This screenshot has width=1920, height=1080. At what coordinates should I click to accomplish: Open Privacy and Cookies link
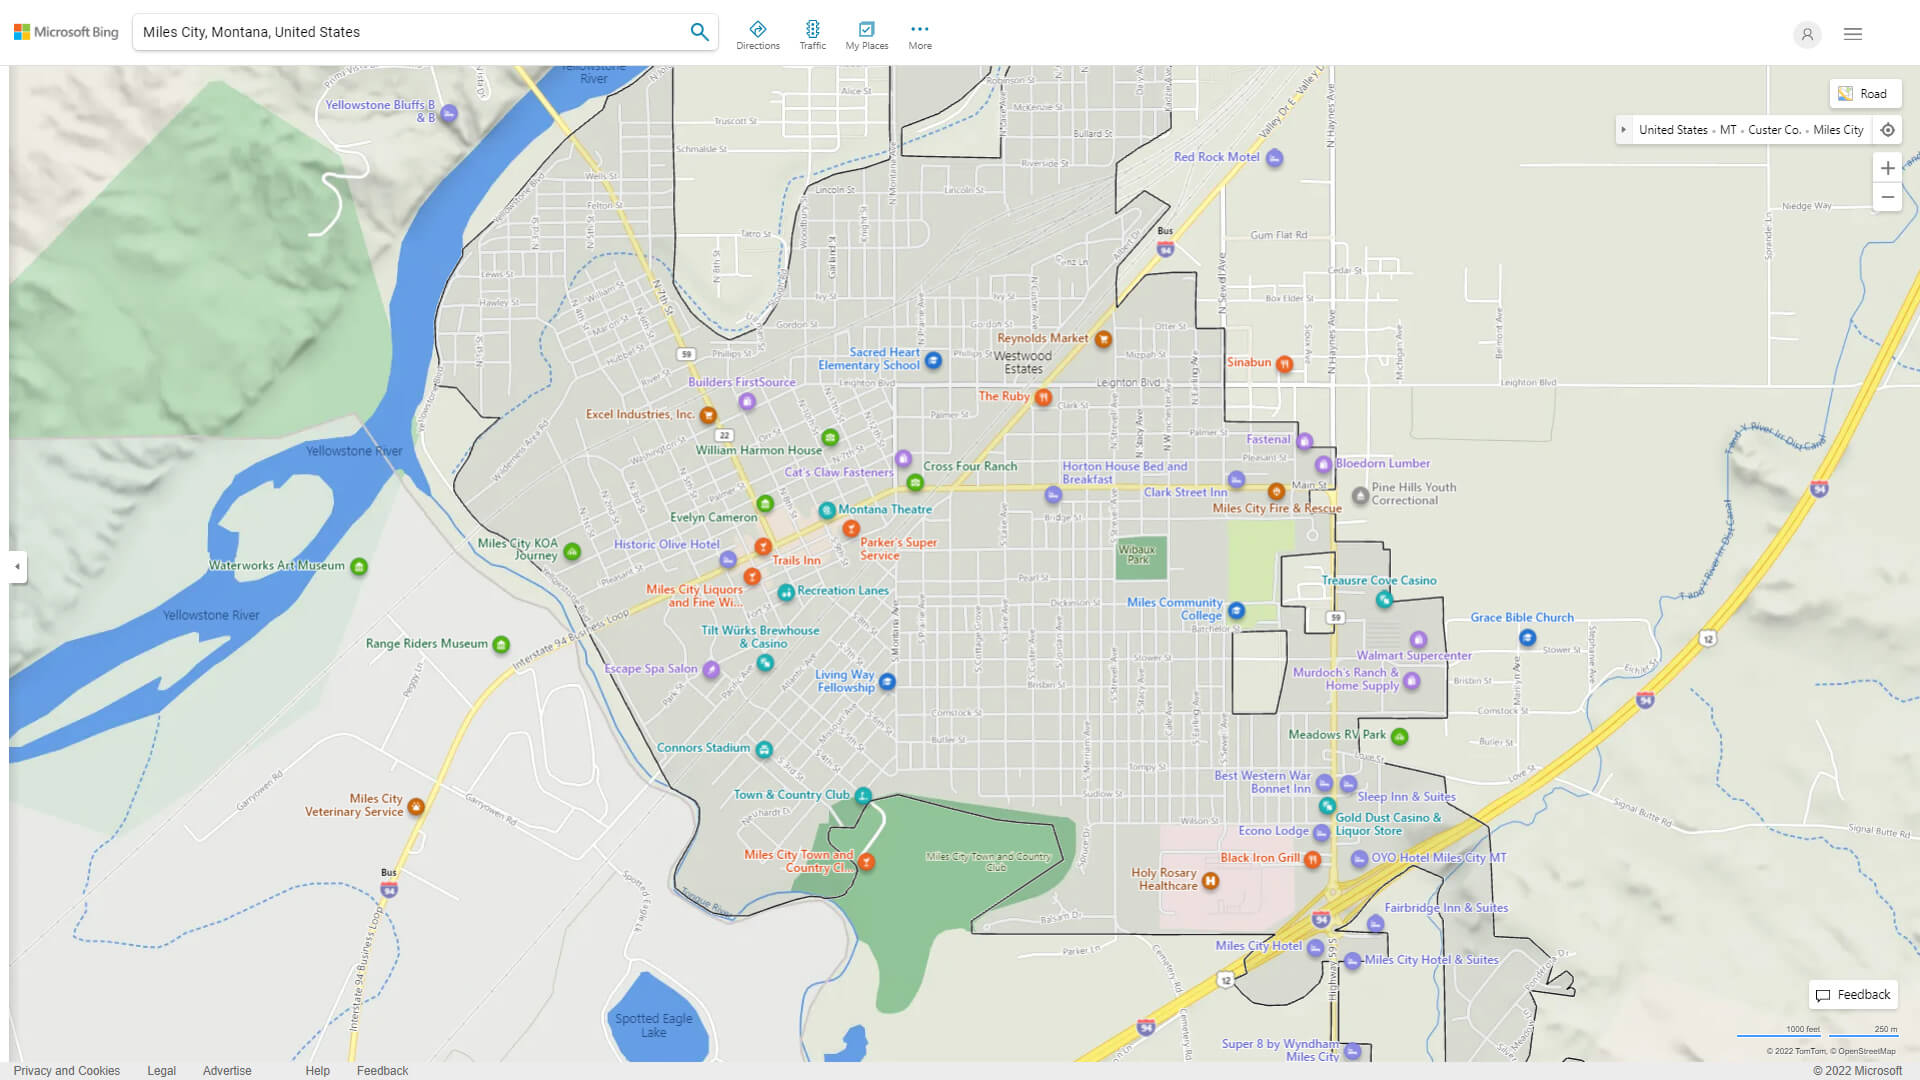click(x=66, y=1070)
